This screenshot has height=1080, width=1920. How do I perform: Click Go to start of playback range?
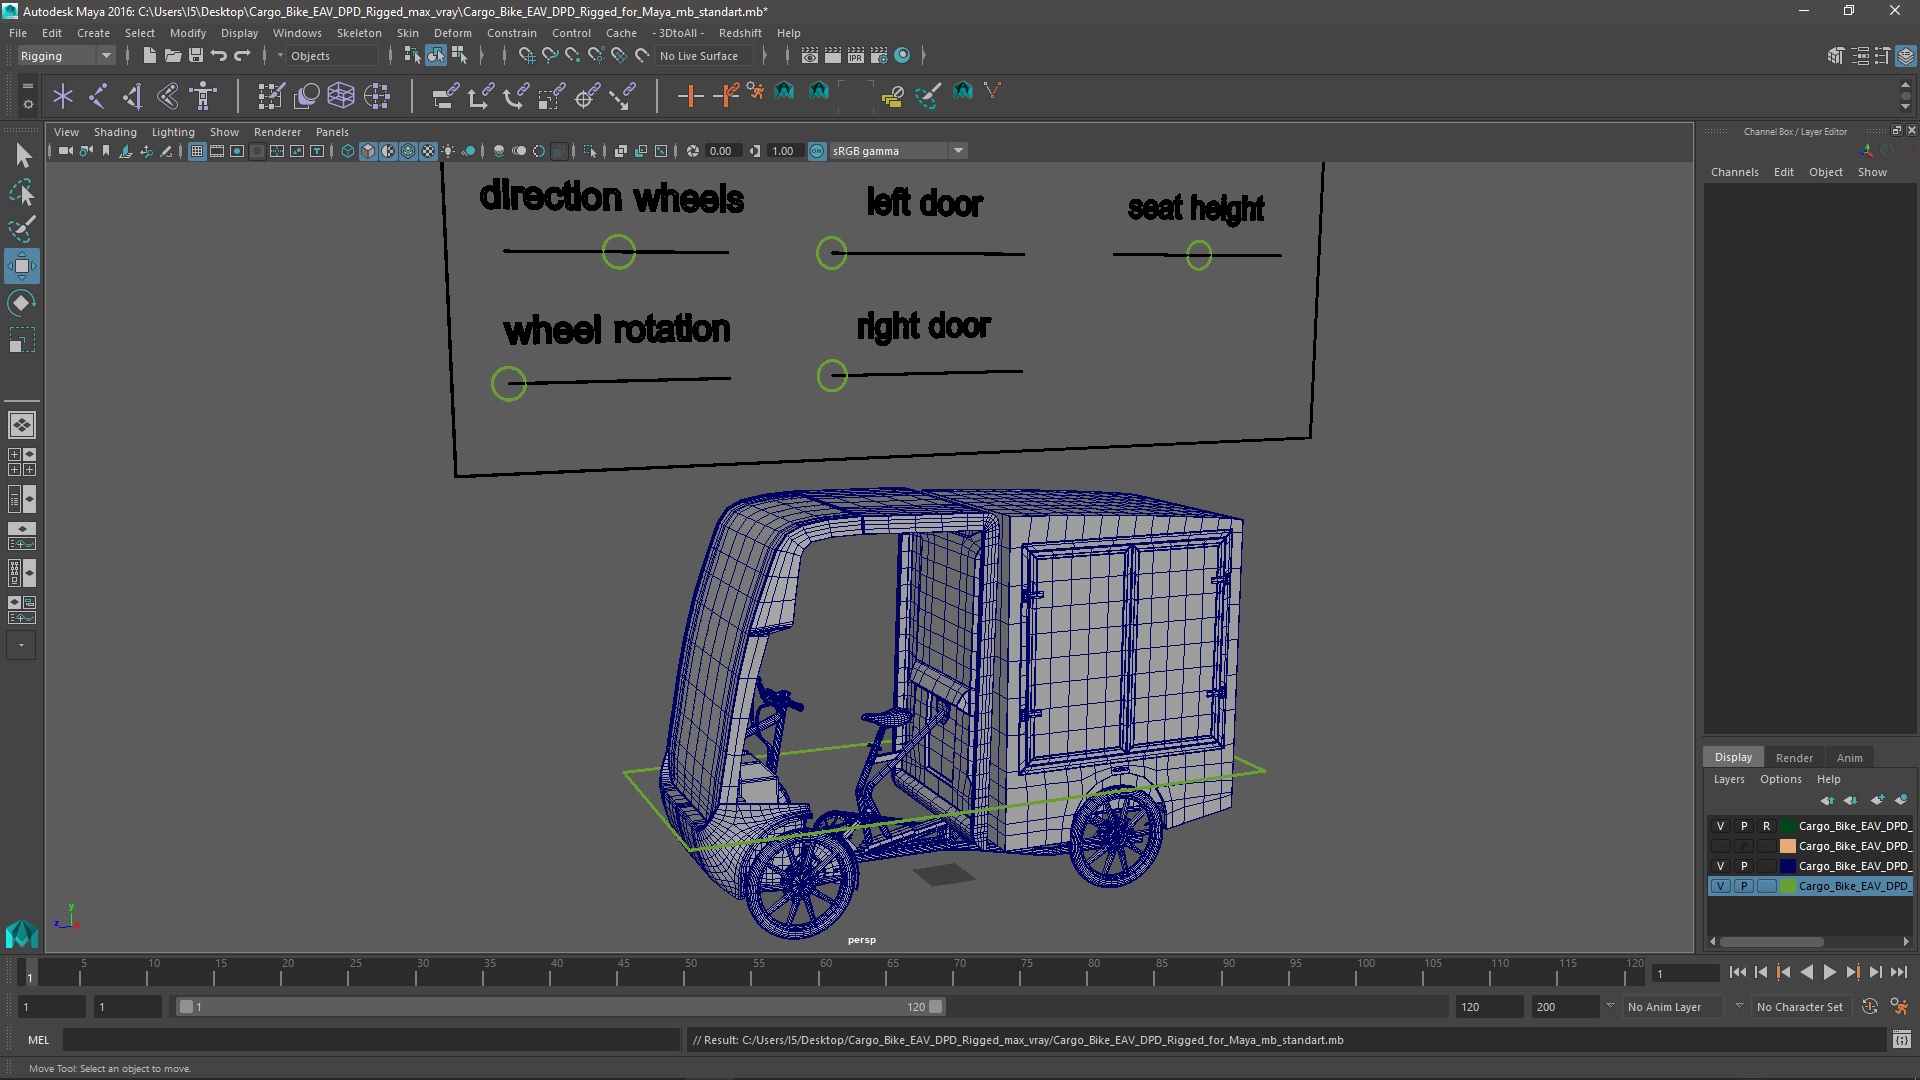point(1738,972)
